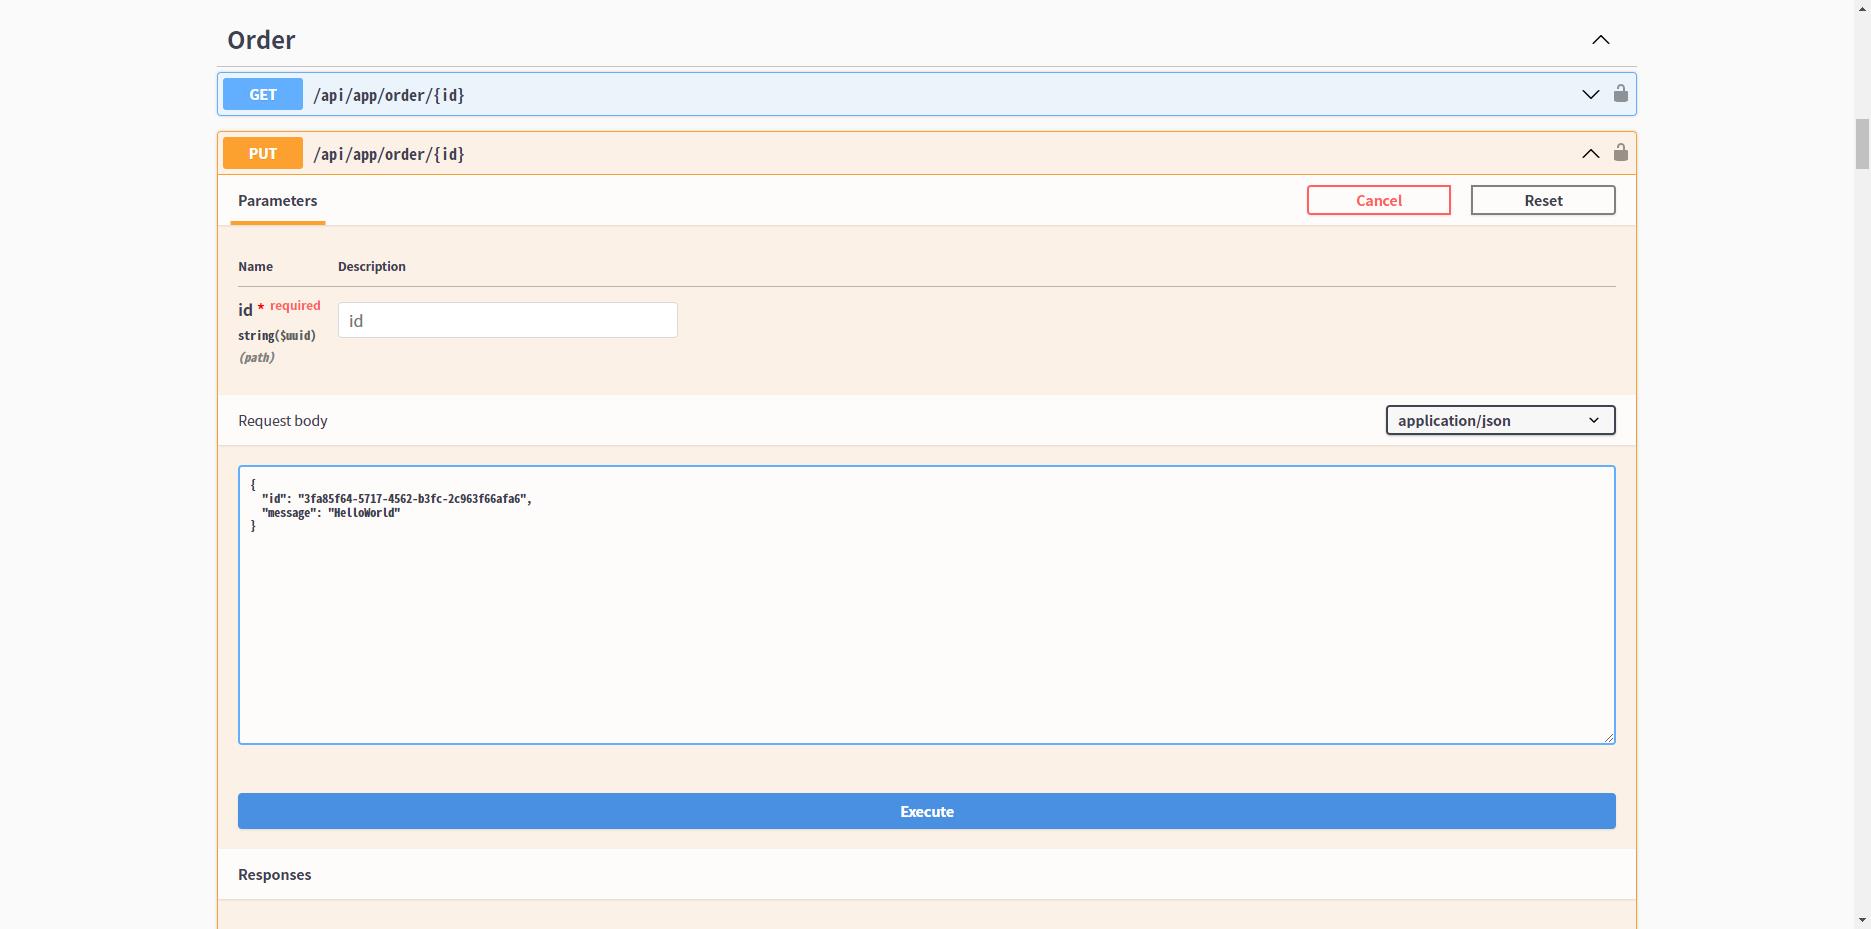Collapse the PUT /api/app/order/{id} operation
This screenshot has width=1871, height=929.
pos(1589,153)
